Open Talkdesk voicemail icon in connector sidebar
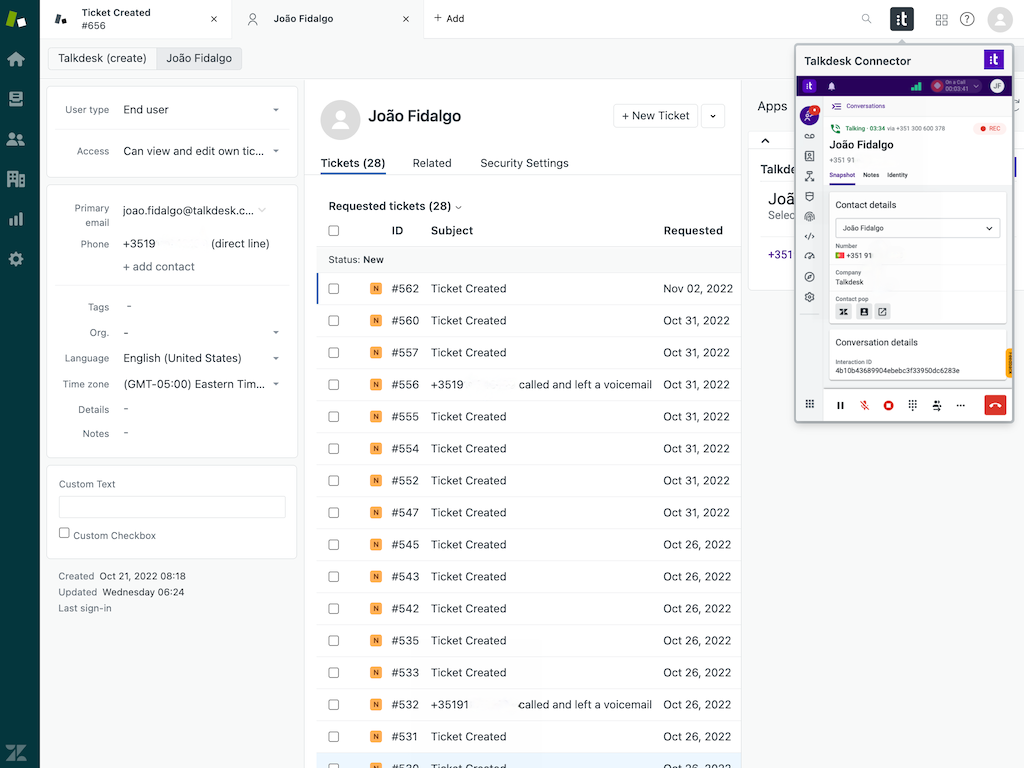 [x=809, y=136]
